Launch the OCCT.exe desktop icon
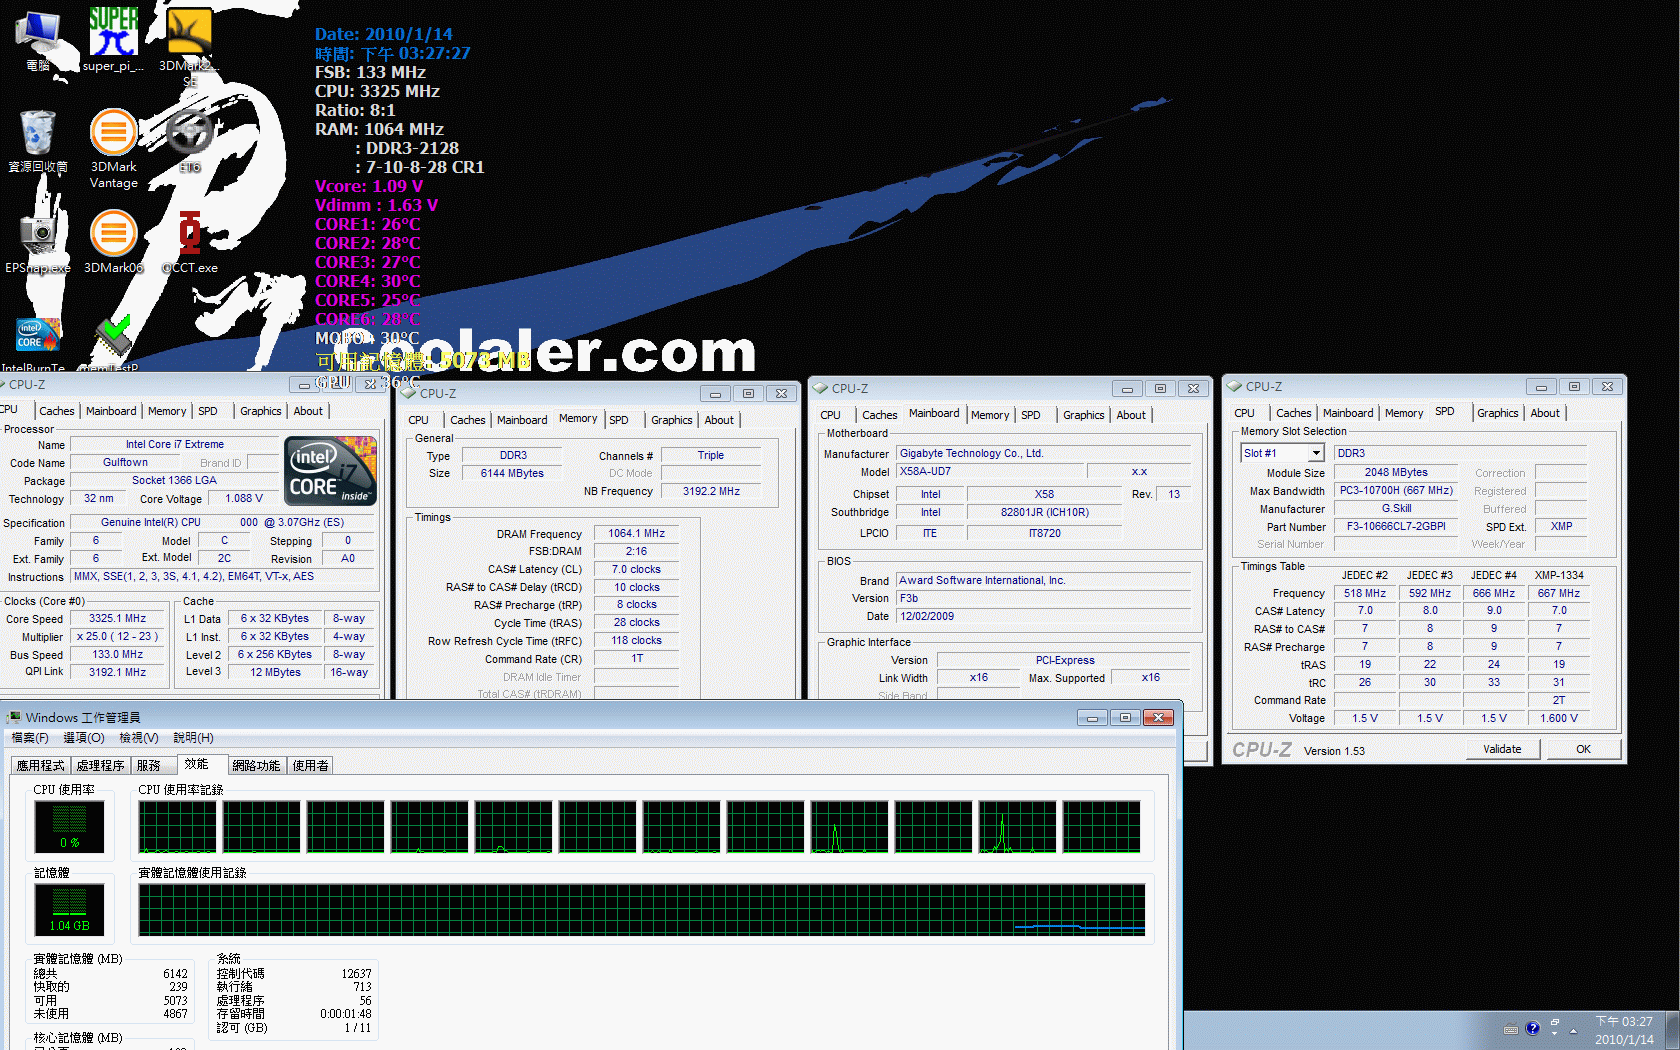The width and height of the screenshot is (1680, 1050). [x=189, y=242]
